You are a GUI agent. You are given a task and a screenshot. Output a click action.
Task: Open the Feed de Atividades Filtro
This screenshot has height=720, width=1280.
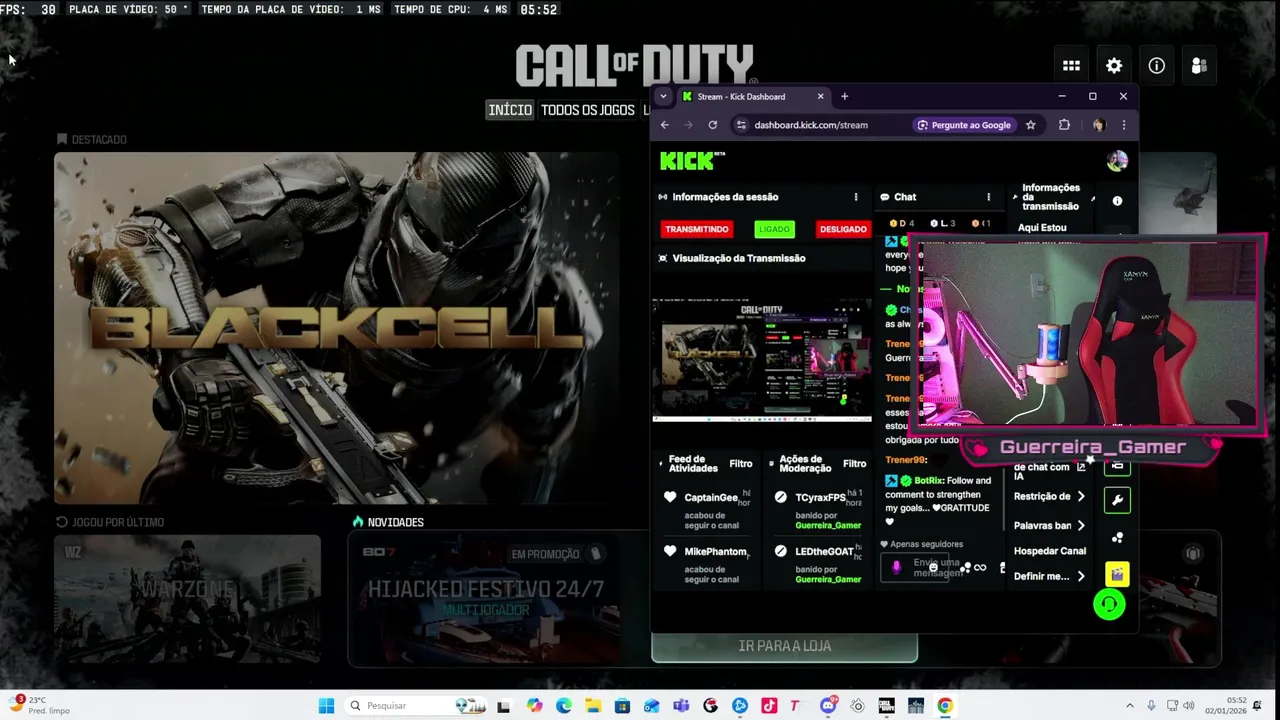tap(740, 464)
